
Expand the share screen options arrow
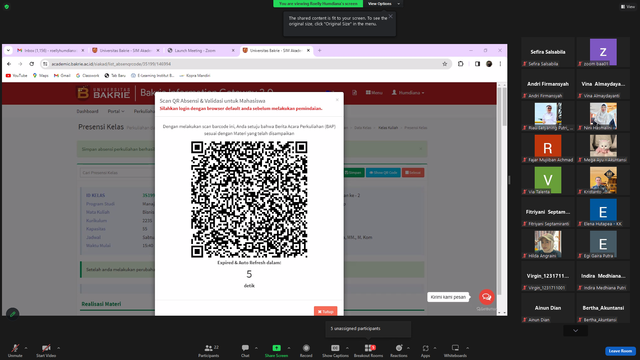pos(289,348)
